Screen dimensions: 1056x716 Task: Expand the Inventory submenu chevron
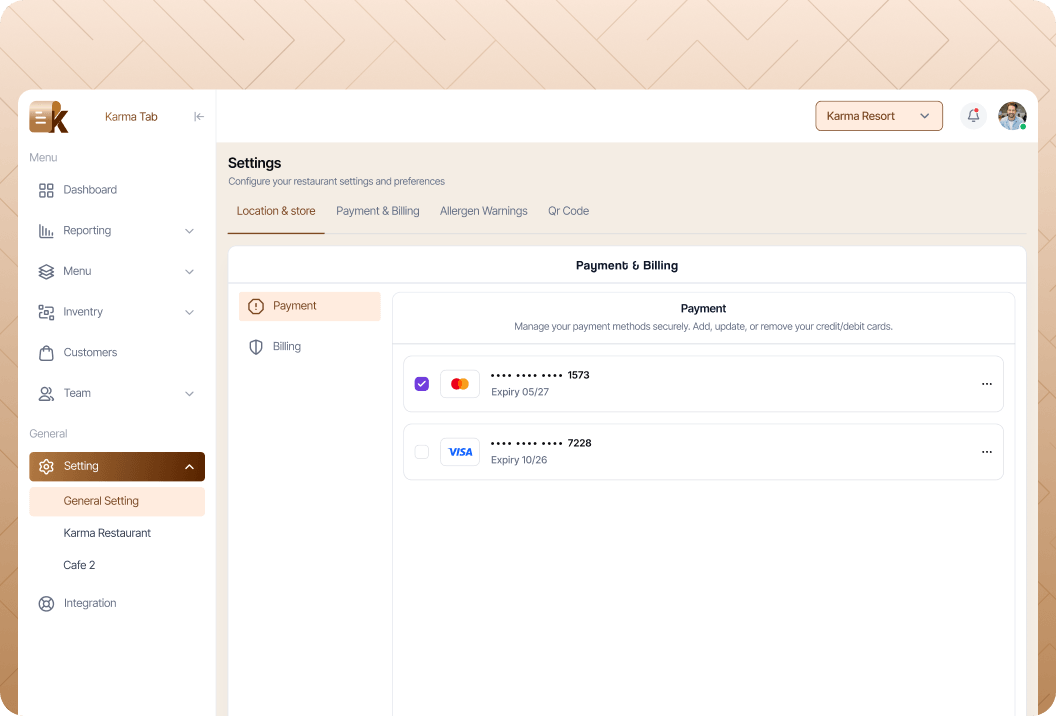(189, 313)
